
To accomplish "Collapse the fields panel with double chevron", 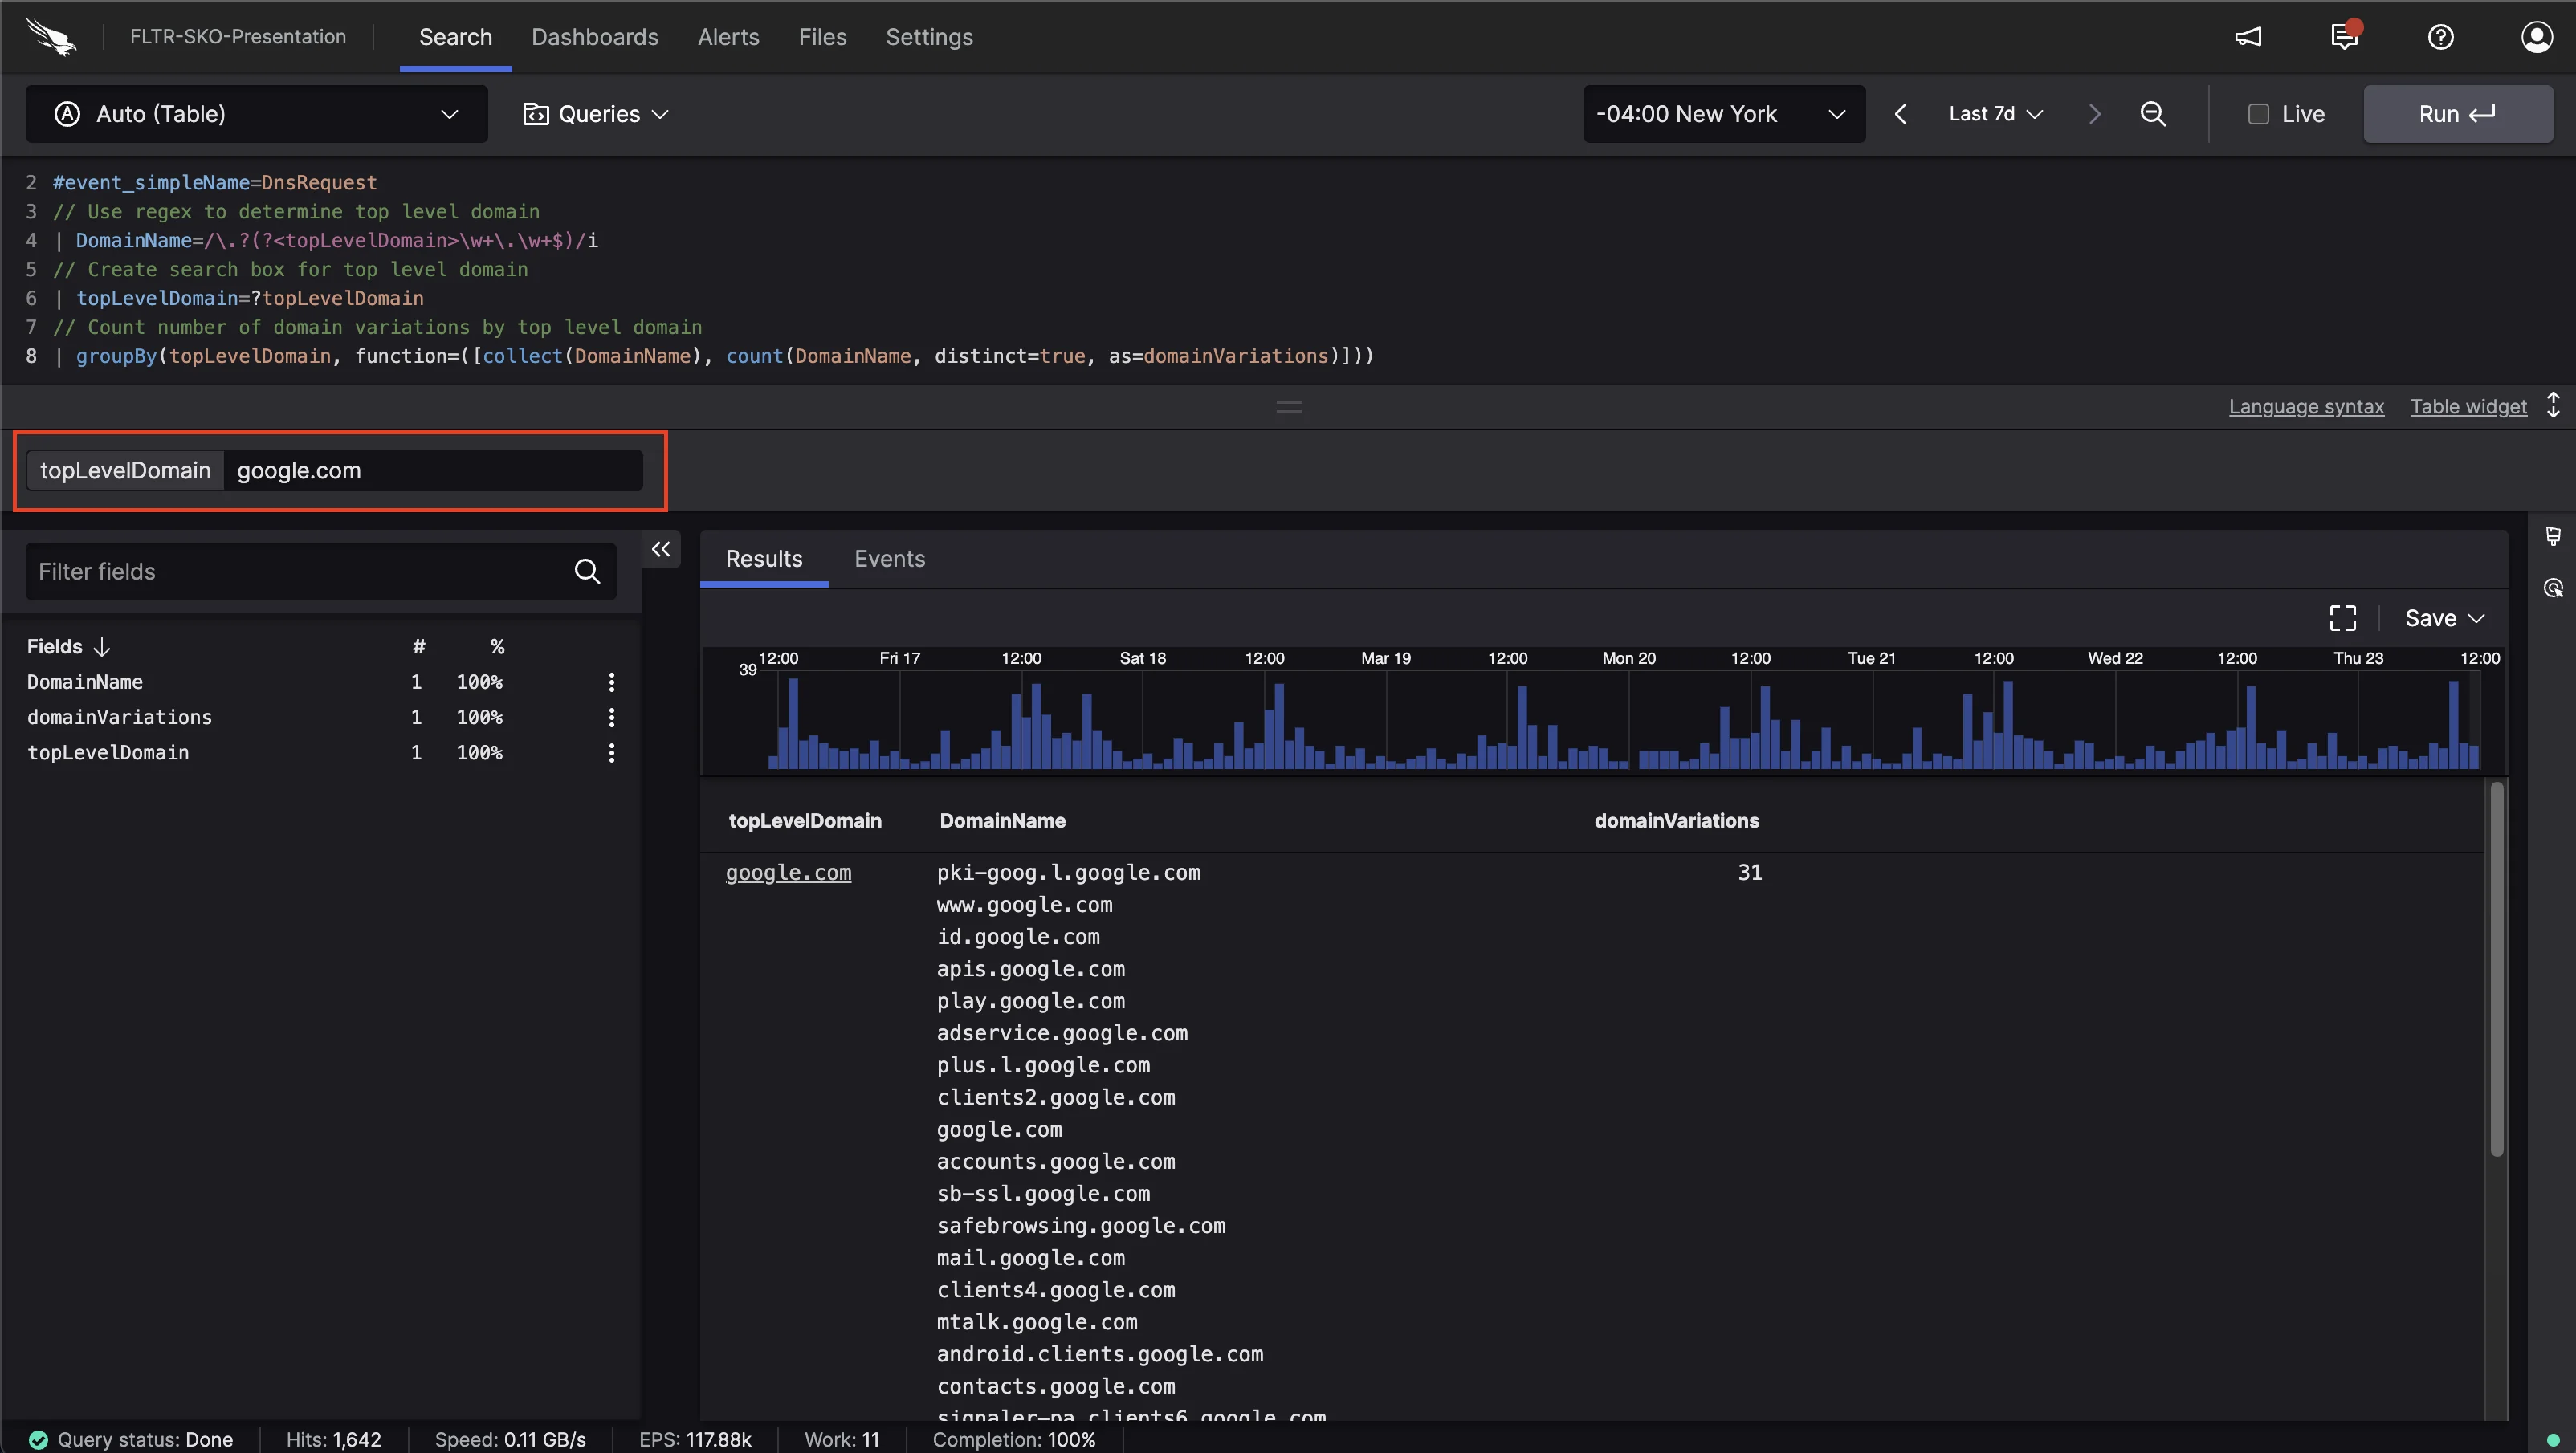I will 661,549.
